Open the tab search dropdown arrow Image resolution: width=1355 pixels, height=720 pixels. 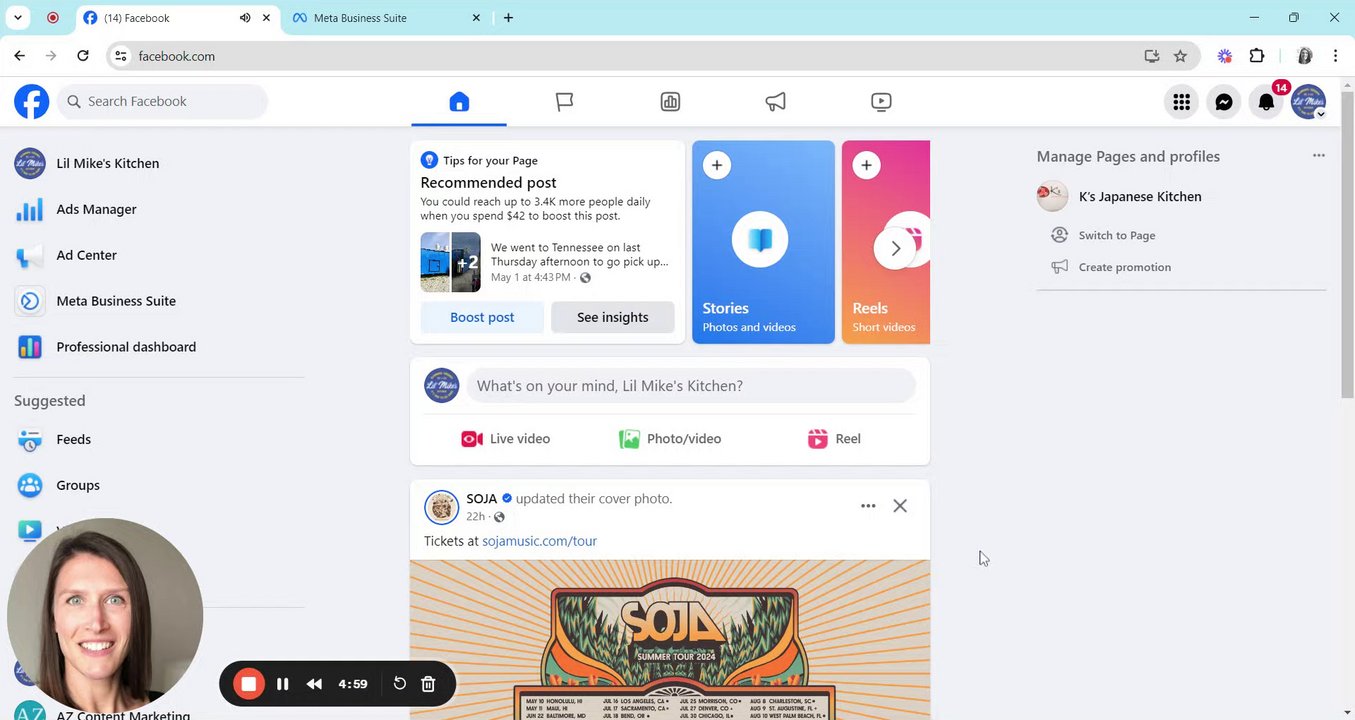point(18,18)
